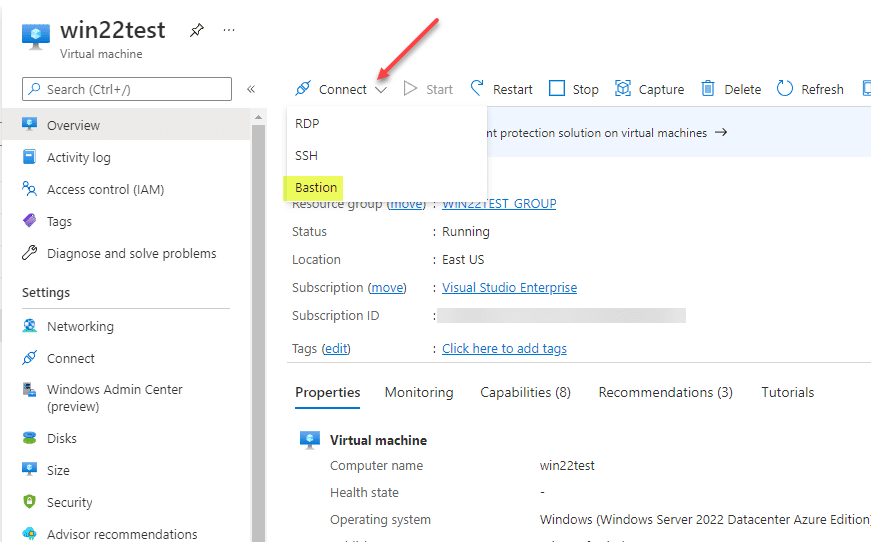The image size is (871, 542).
Task: Open the Recommendations (3) tab
Action: pyautogui.click(x=665, y=392)
